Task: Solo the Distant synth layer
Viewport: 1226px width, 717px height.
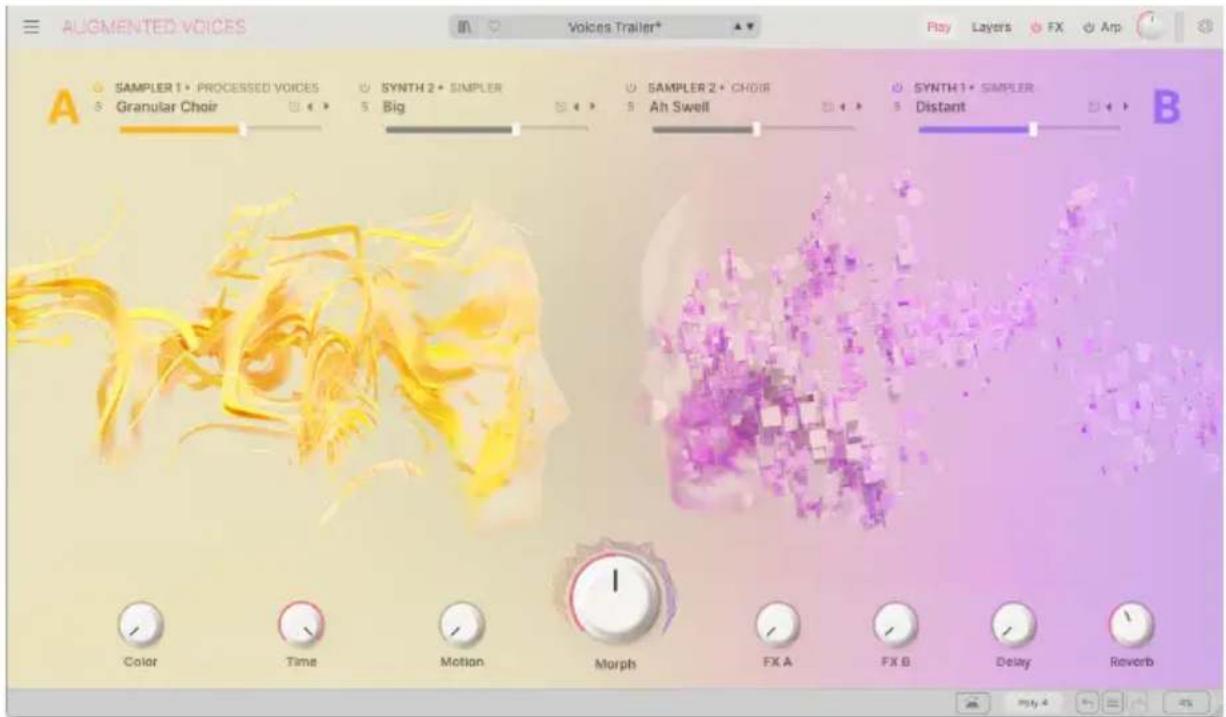Action: click(898, 106)
